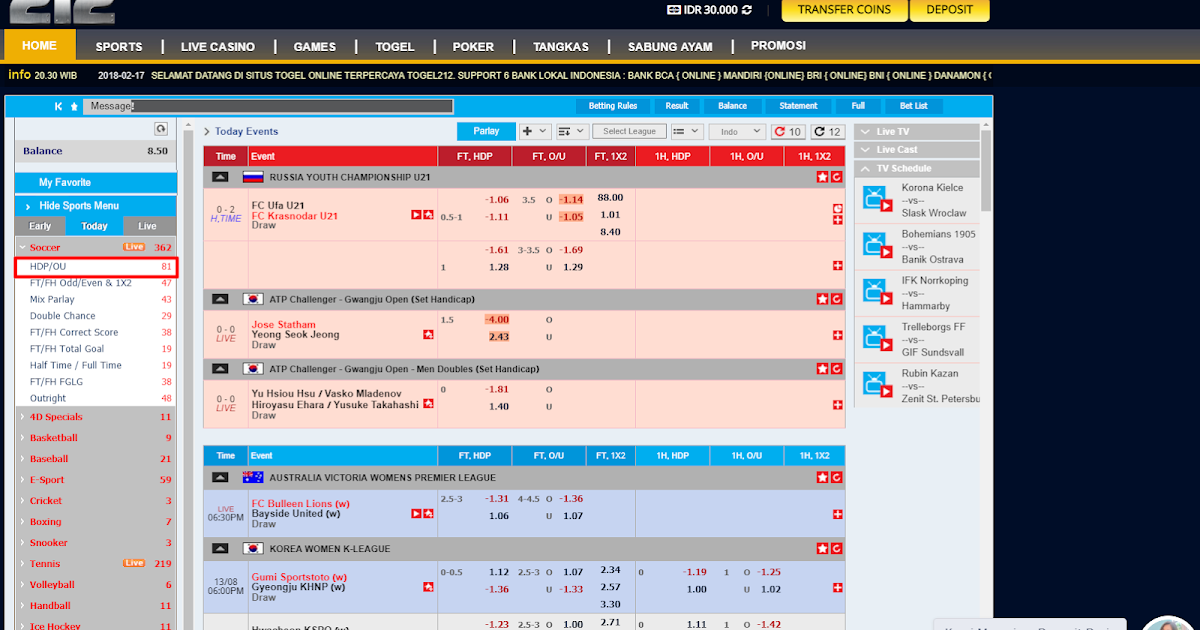This screenshot has height=630, width=1200.
Task: Open live TV for Trelleborgs FF match
Action: [x=877, y=339]
